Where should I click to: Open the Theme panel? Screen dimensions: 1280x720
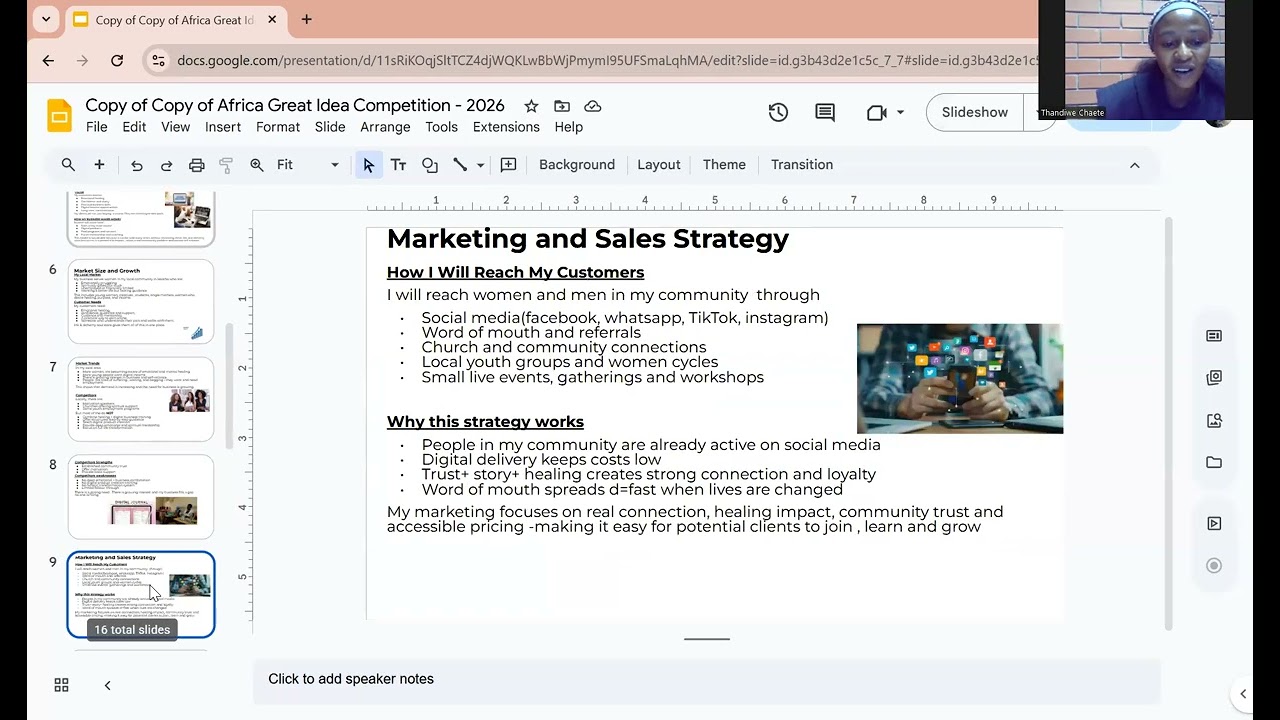click(724, 165)
